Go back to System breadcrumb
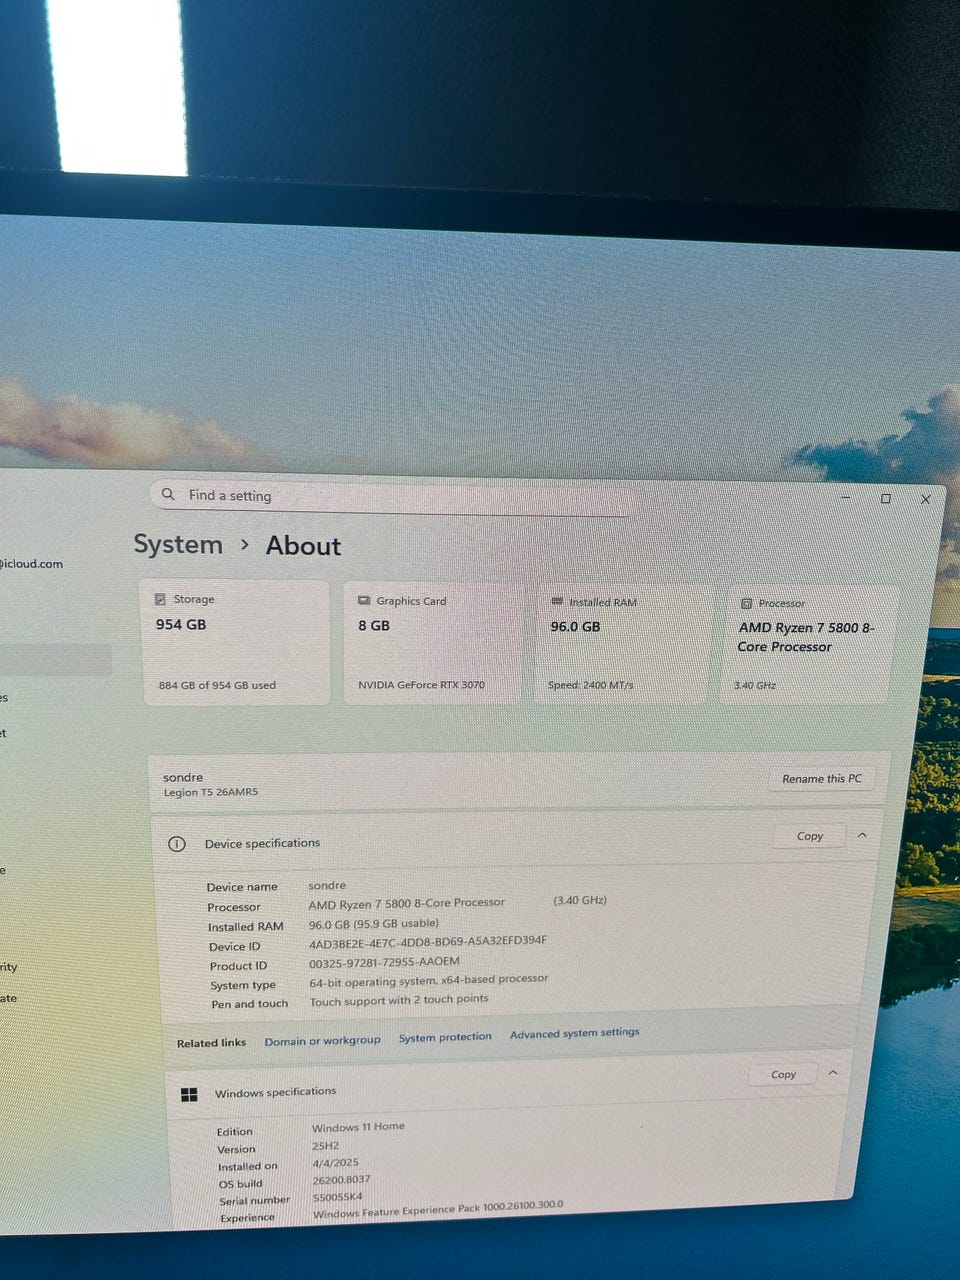 [x=178, y=544]
